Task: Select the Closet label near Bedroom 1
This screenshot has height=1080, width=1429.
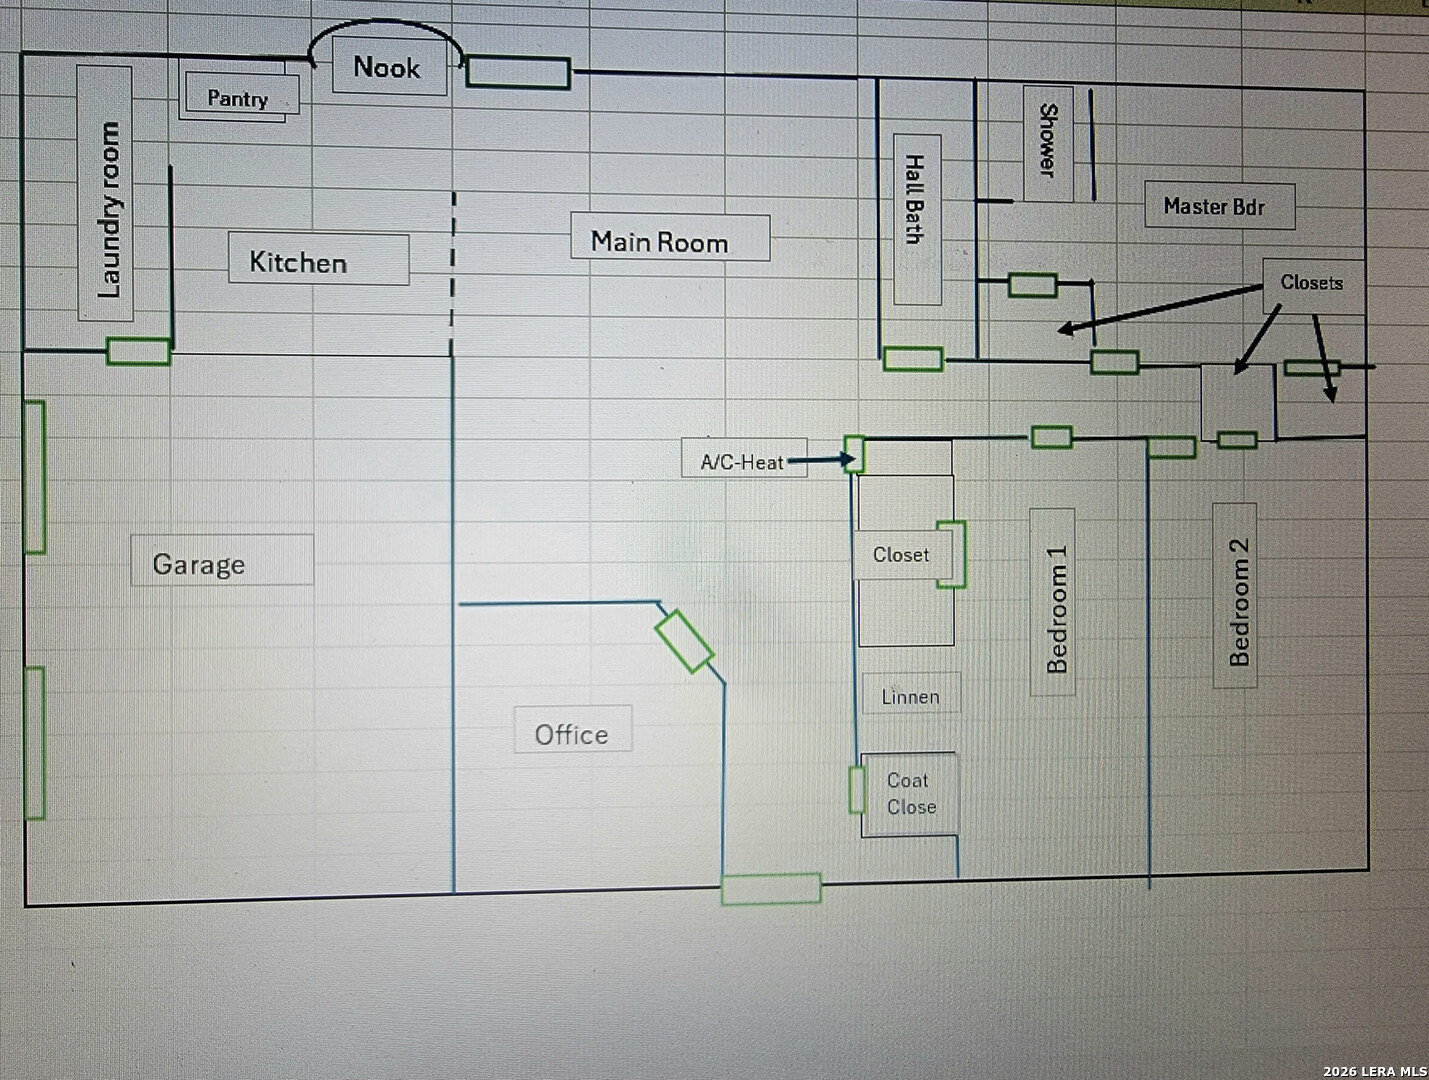Action: click(x=900, y=554)
